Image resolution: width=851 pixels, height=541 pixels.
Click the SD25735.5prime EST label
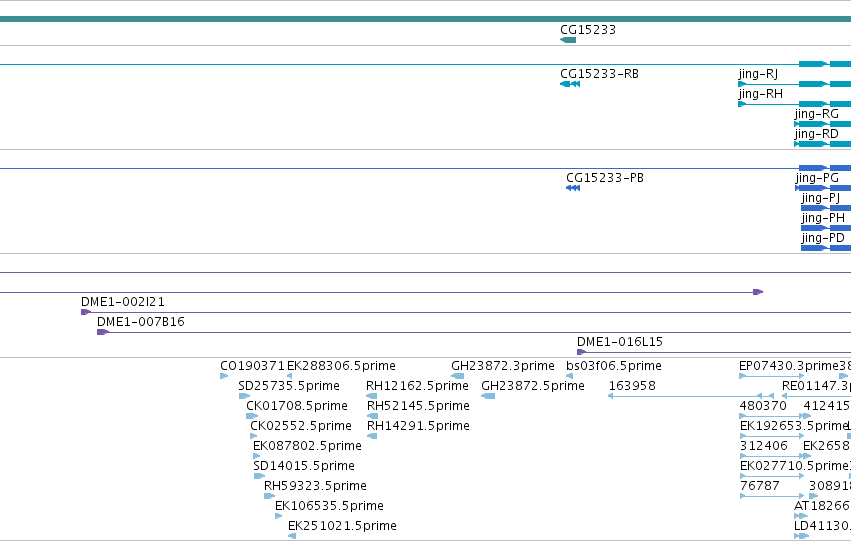[289, 386]
